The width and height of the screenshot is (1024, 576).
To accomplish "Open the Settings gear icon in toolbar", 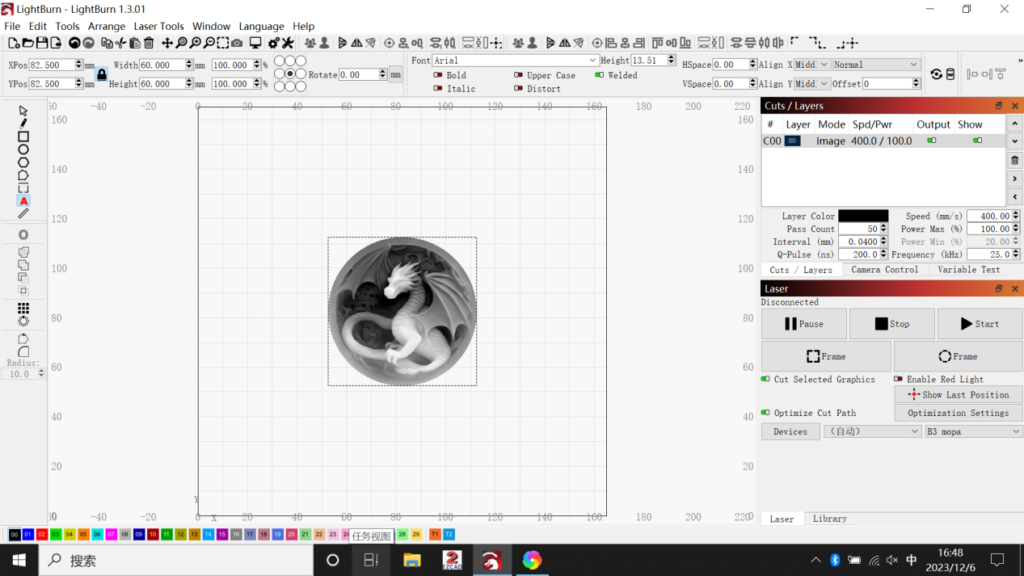I will [273, 43].
